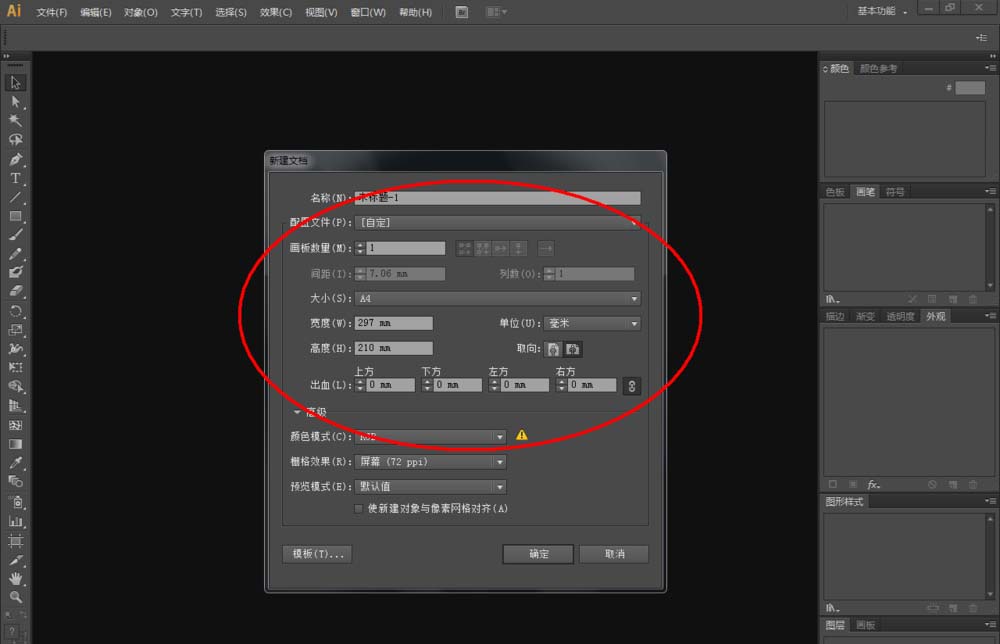Click the Bridge icon in menu bar

(462, 12)
